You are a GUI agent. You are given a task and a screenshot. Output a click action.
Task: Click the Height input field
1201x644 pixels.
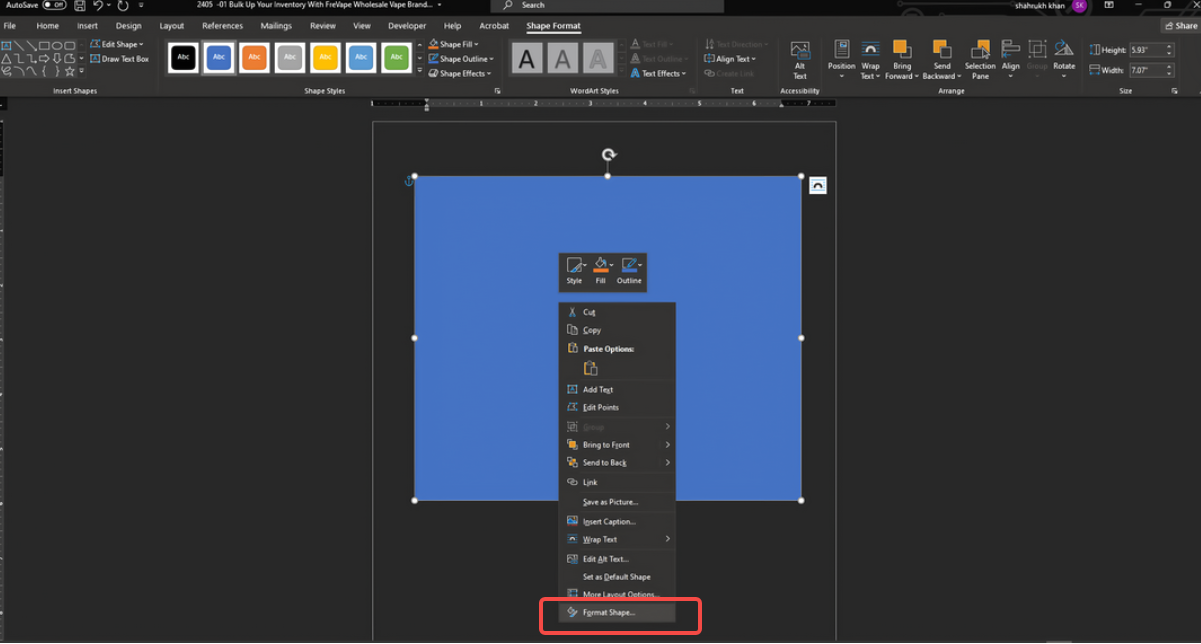1146,50
